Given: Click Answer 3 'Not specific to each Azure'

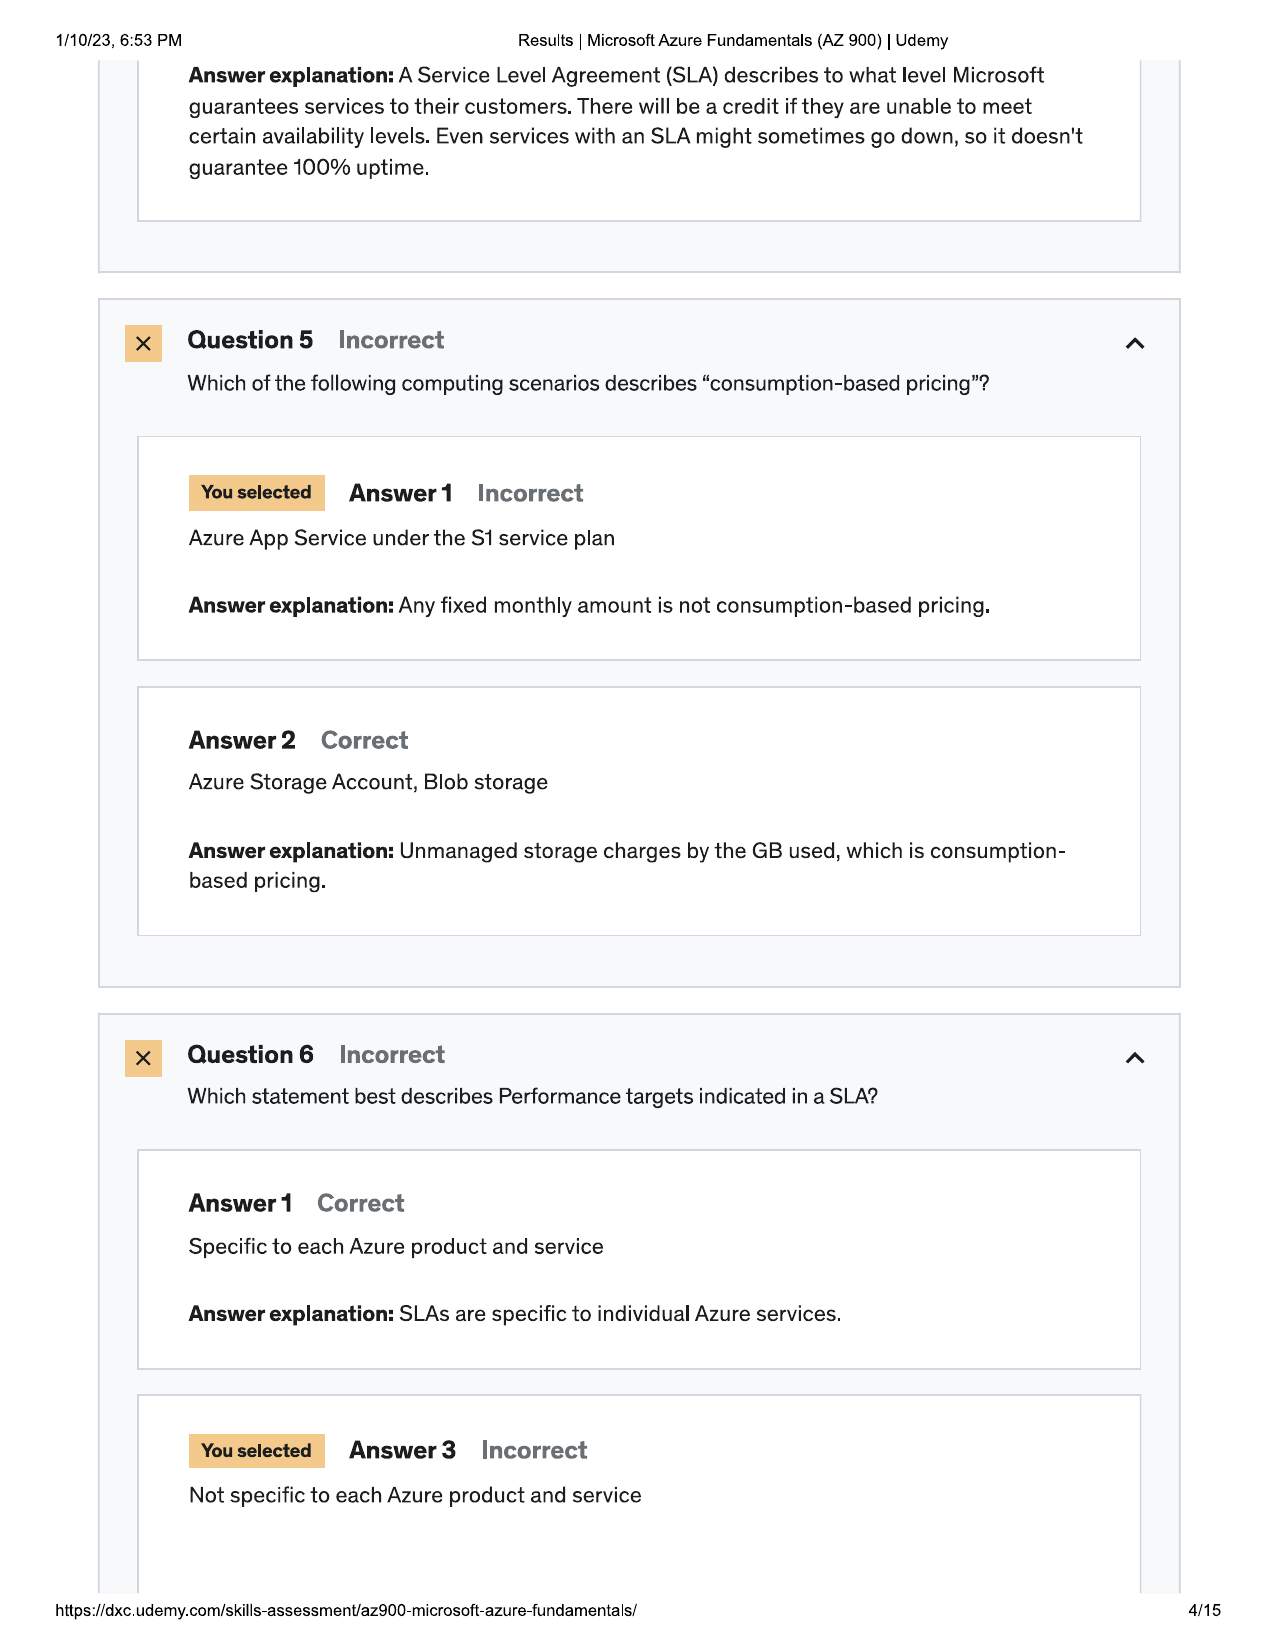Looking at the screenshot, I should [415, 1495].
